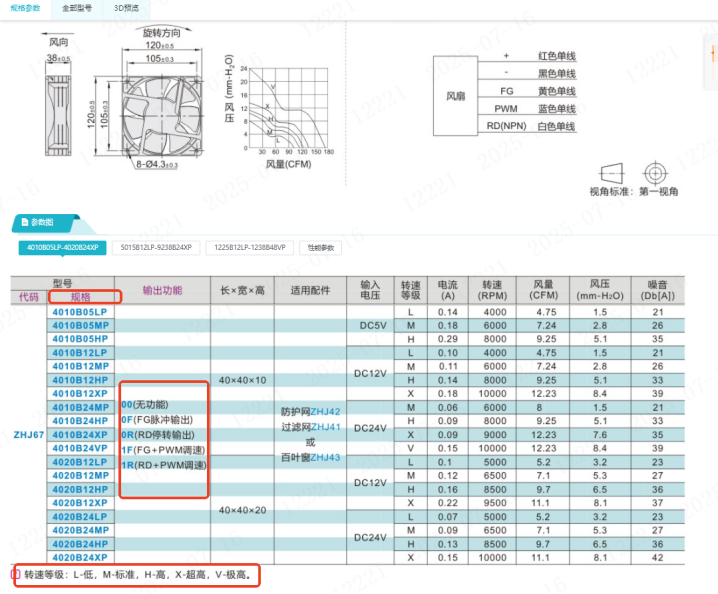The image size is (718, 594).
Task: Open the 性能参数 tab
Action: point(322,247)
